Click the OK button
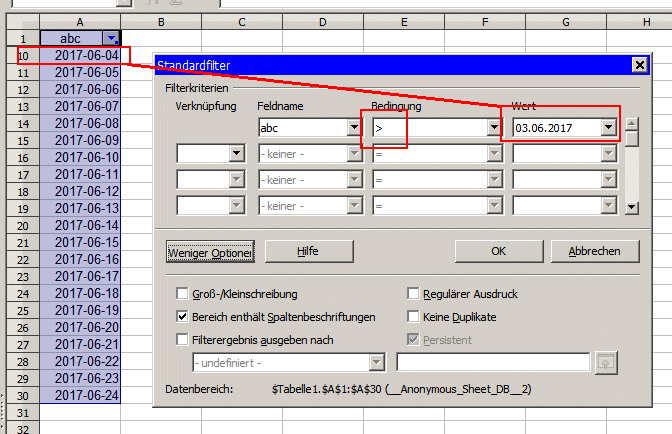Viewport: 672px width, 434px height. pos(497,252)
